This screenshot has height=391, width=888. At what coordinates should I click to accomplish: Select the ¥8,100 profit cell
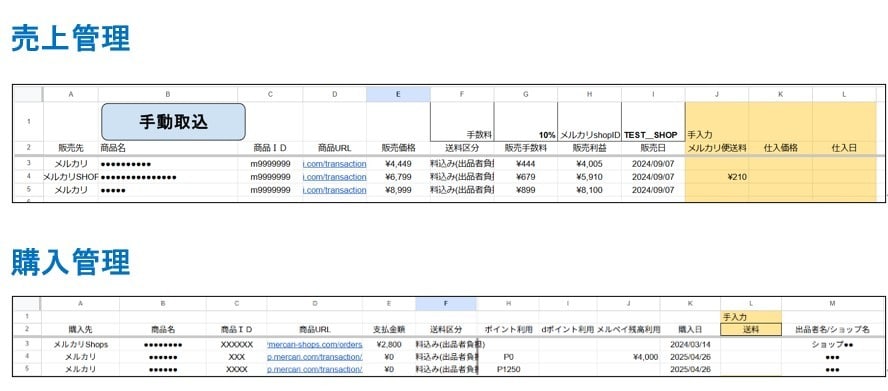pos(589,190)
